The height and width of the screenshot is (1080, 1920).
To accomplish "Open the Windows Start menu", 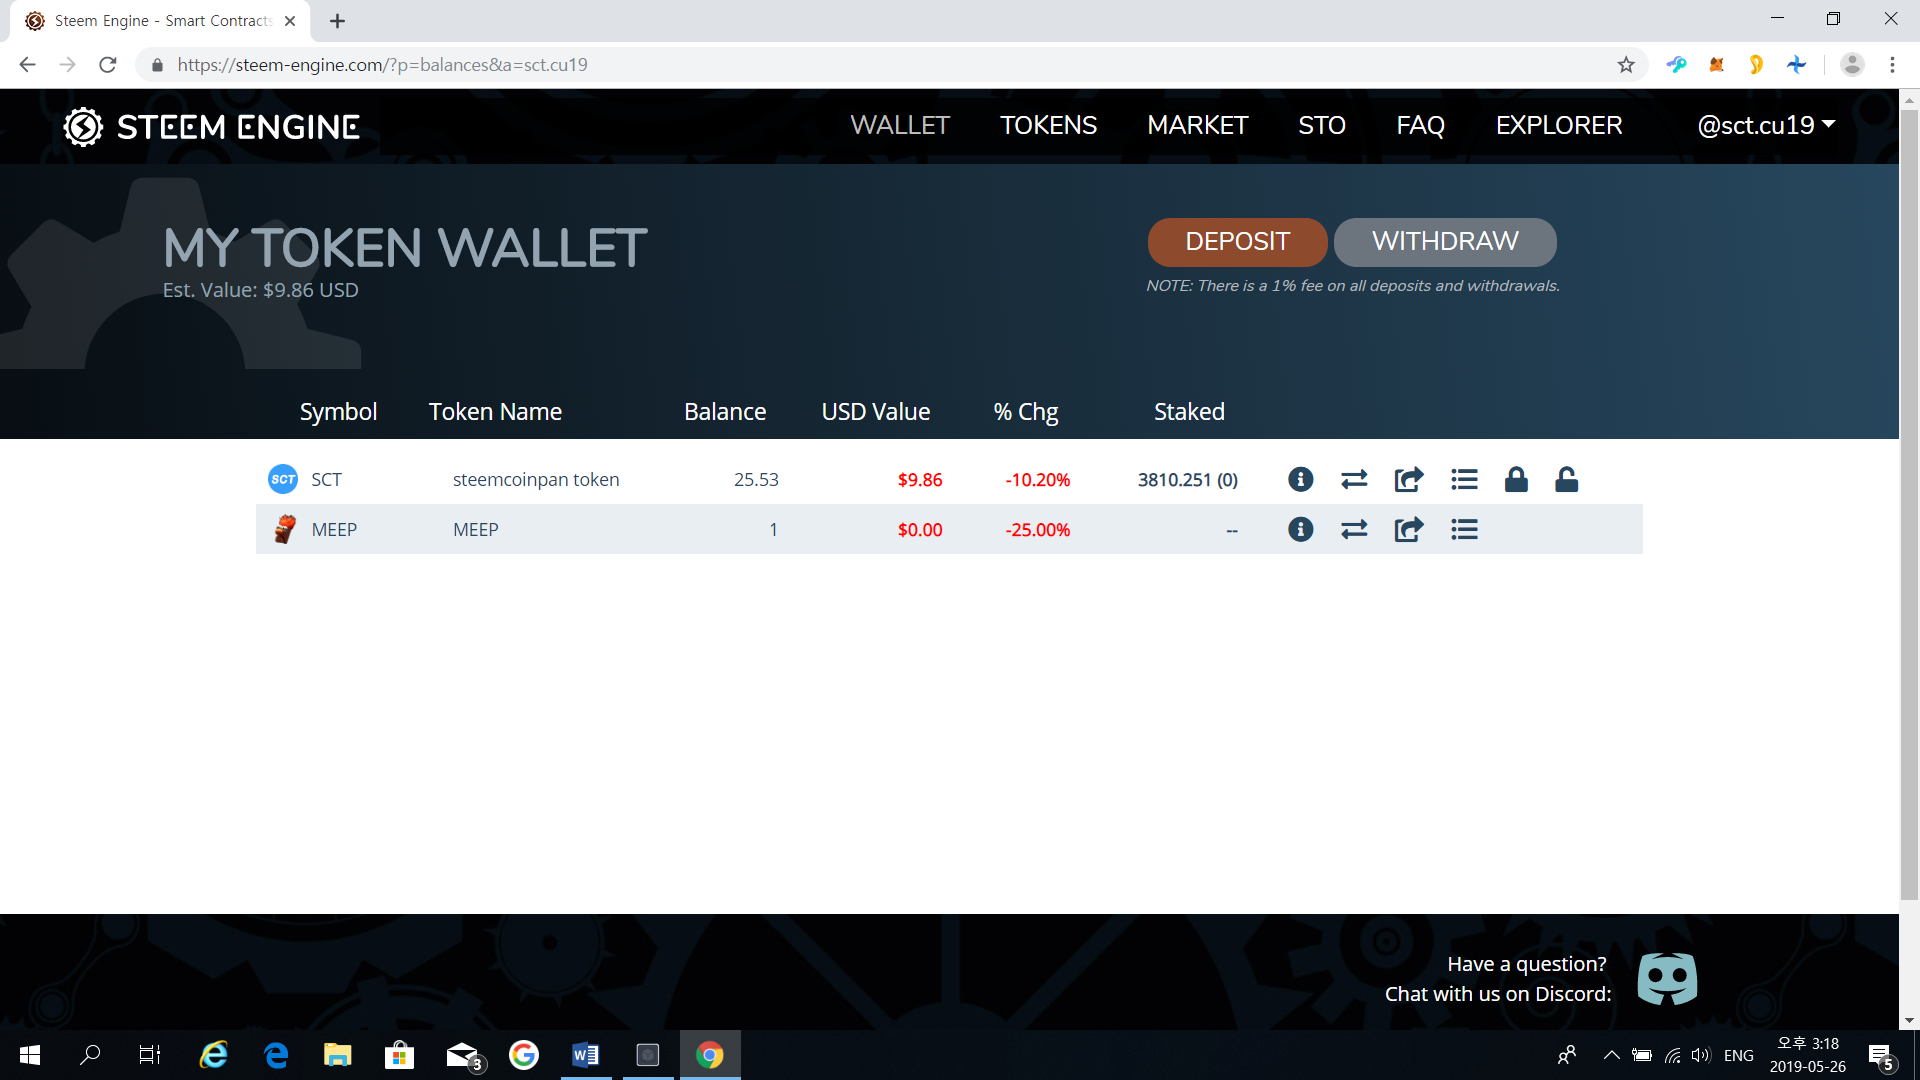I will (30, 1055).
